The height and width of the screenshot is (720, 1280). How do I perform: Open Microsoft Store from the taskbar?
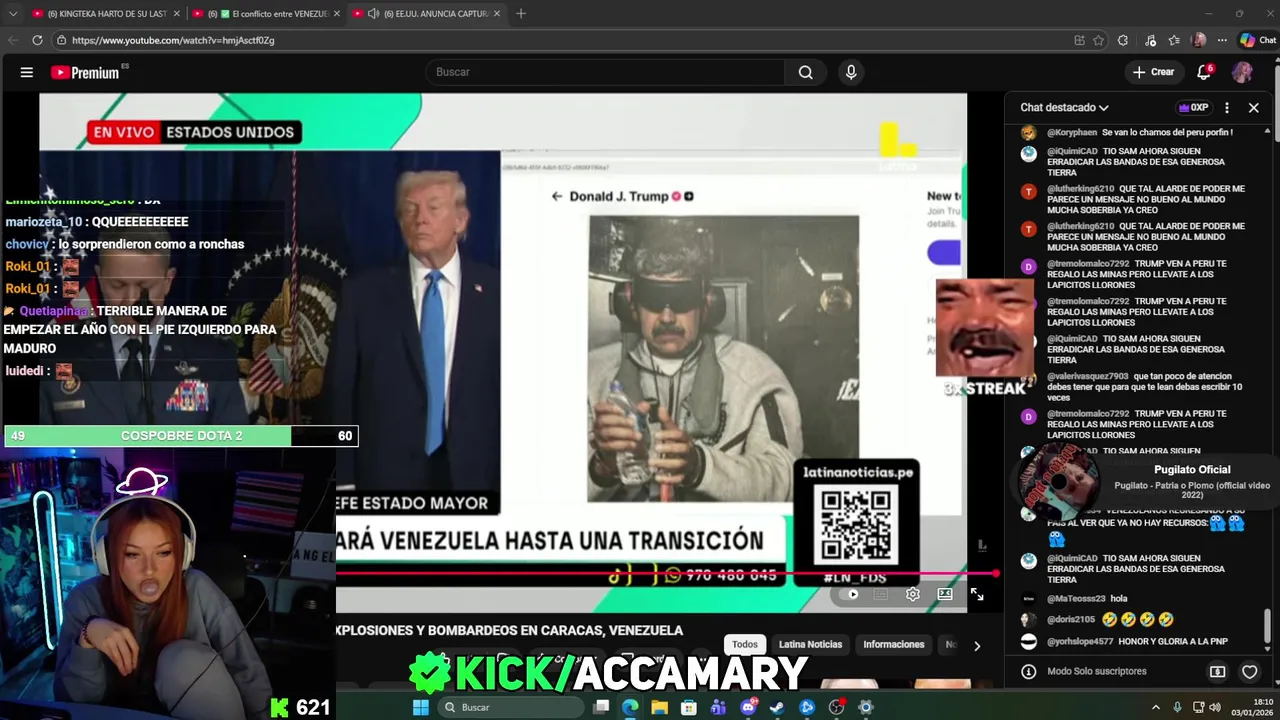689,707
